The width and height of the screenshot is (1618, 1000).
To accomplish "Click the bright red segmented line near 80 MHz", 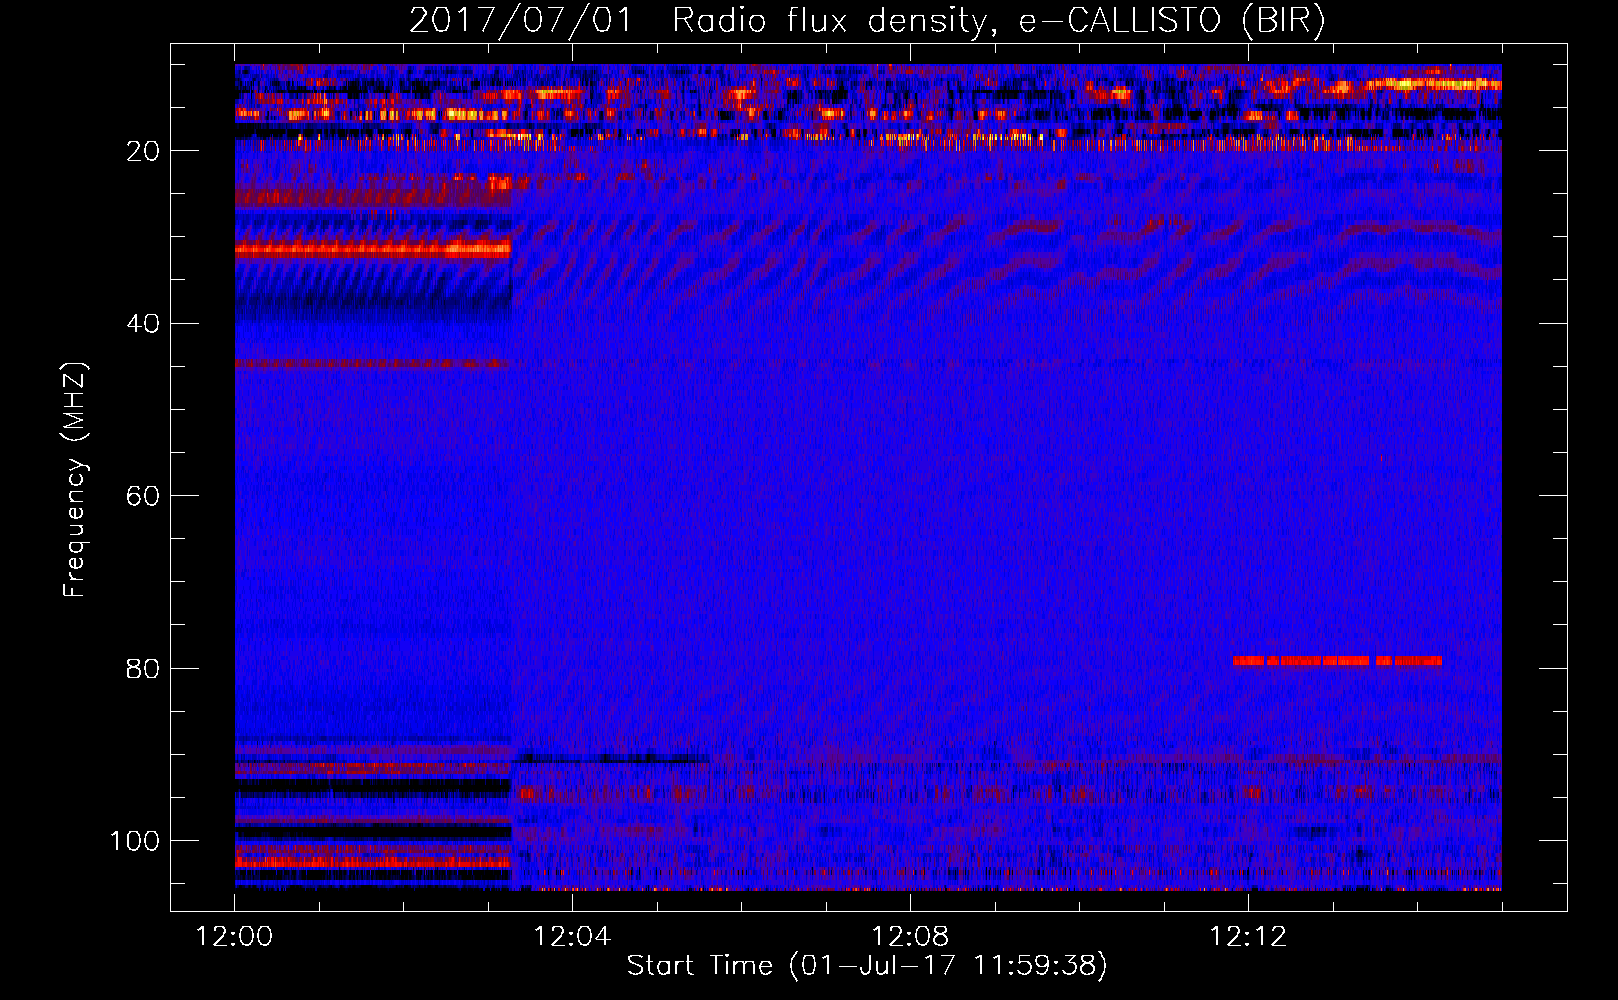I will [1337, 661].
